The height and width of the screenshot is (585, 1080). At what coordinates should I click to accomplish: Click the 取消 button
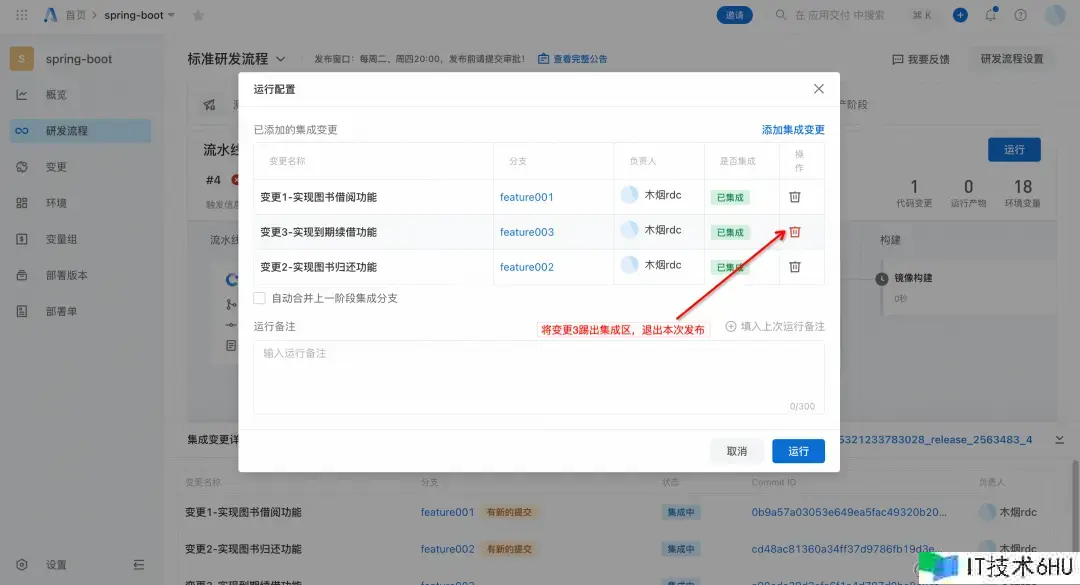[737, 451]
